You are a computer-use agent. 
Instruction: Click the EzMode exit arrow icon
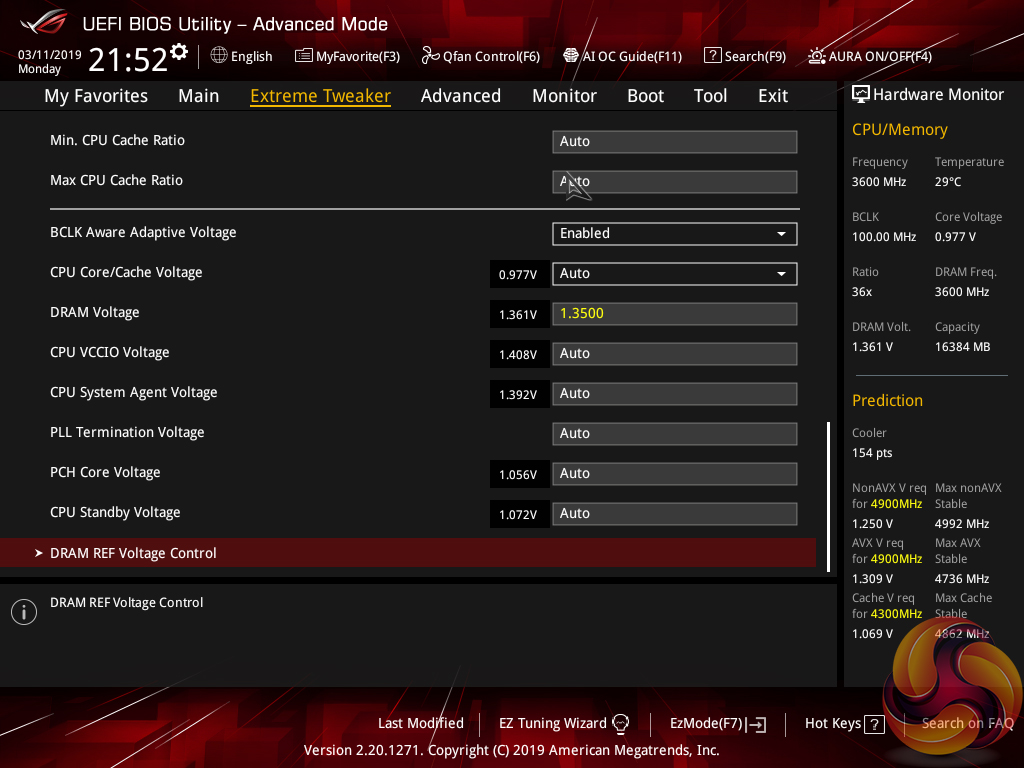[757, 724]
